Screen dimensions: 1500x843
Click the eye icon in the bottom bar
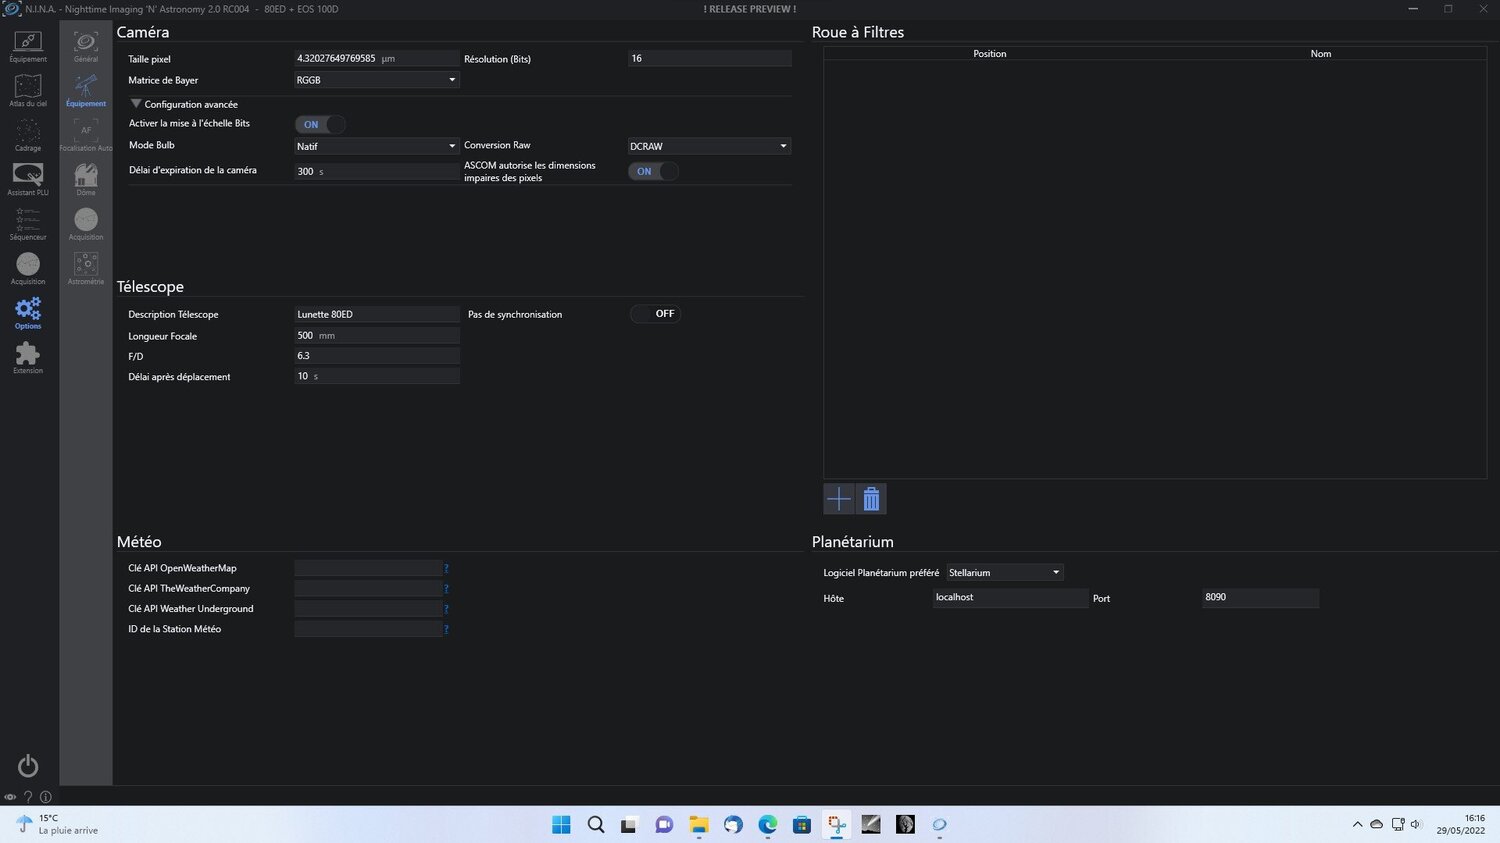click(x=10, y=797)
